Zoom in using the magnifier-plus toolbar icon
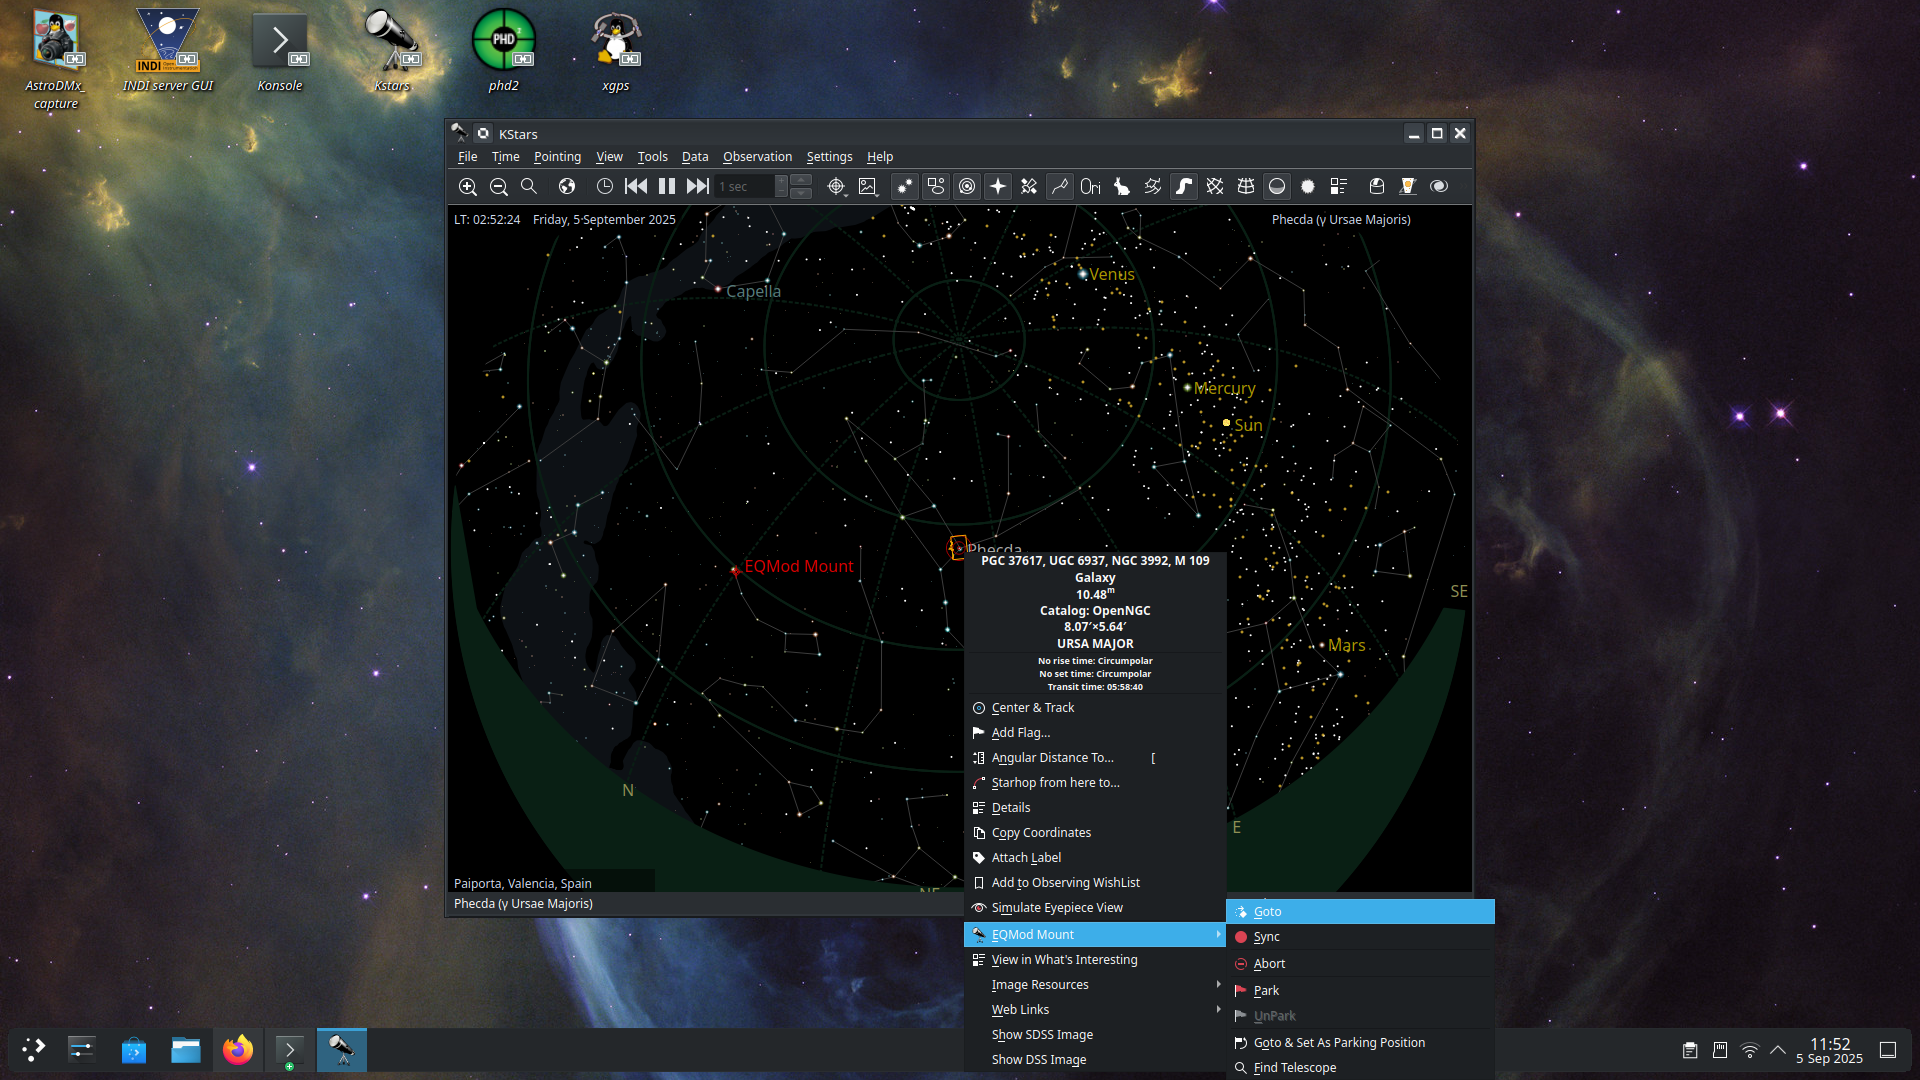 (x=467, y=187)
